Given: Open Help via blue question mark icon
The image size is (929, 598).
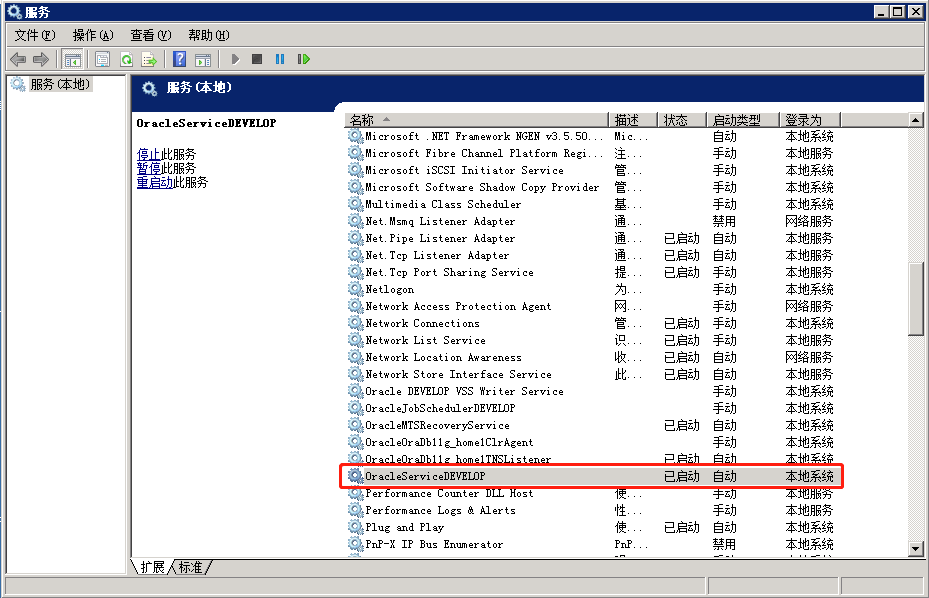Looking at the screenshot, I should 180,59.
